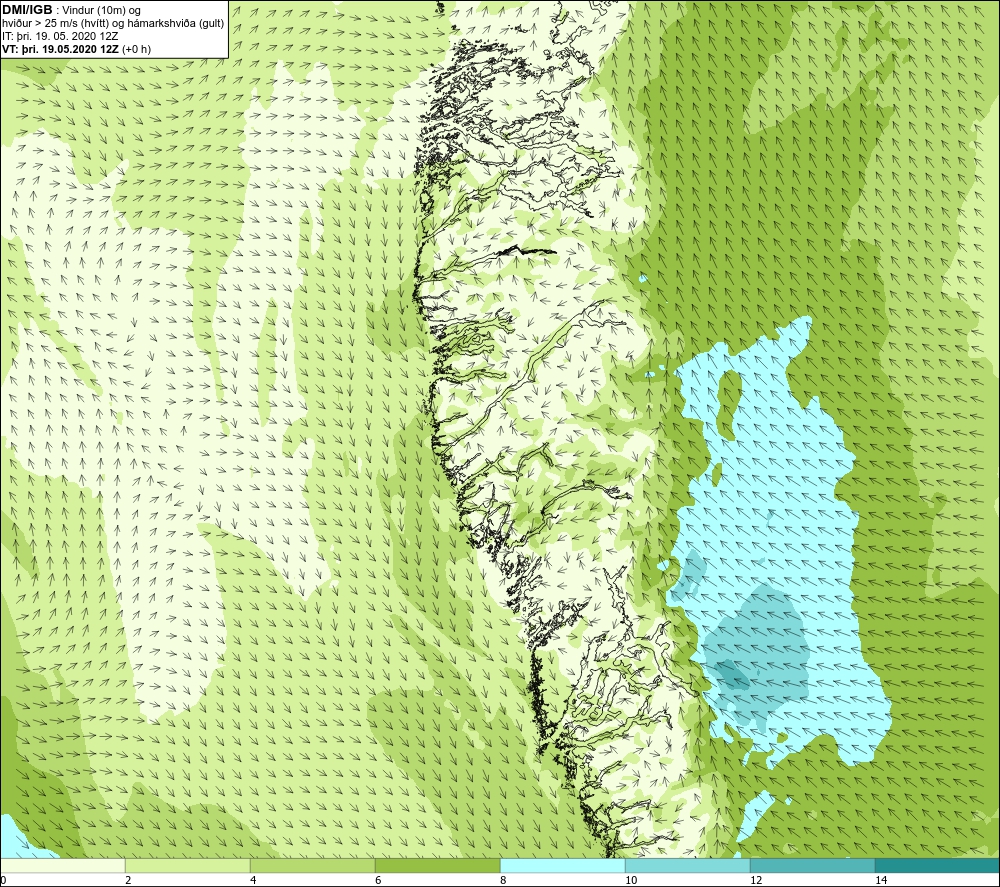Screen dimensions: 1000x887
Task: Select the 6–8 m/s dark green colour band
Action: tap(438, 865)
